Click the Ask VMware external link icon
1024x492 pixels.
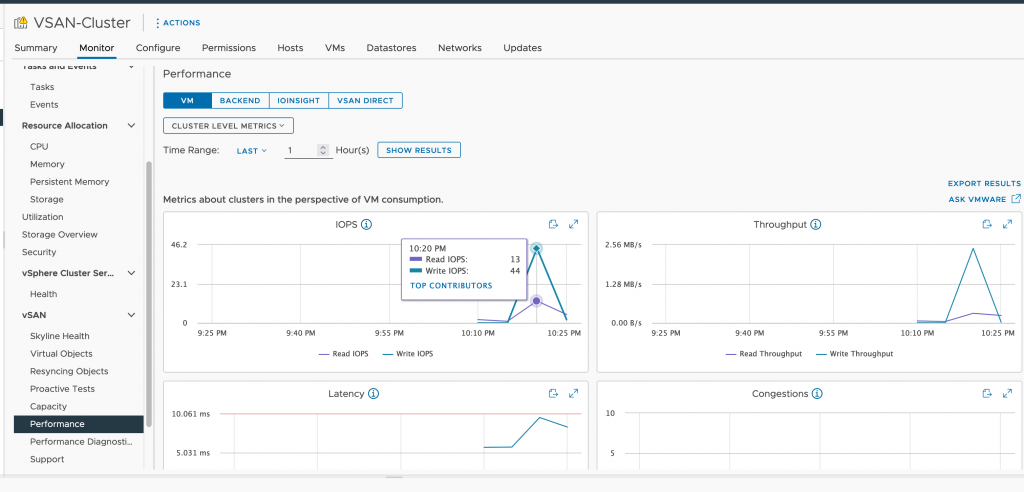pyautogui.click(x=1016, y=199)
